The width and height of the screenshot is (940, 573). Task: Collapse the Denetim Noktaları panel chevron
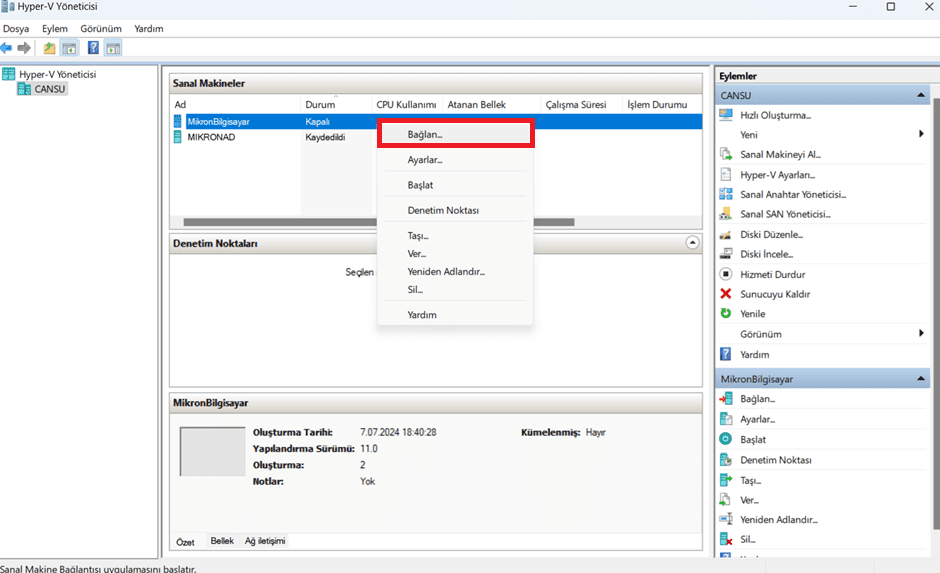[692, 243]
